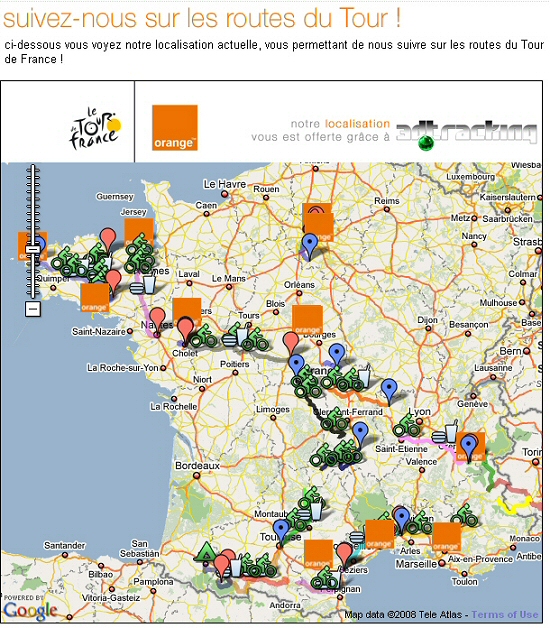The image size is (550, 628).
Task: Click the food and drink icon near Rennes
Action: tap(143, 285)
